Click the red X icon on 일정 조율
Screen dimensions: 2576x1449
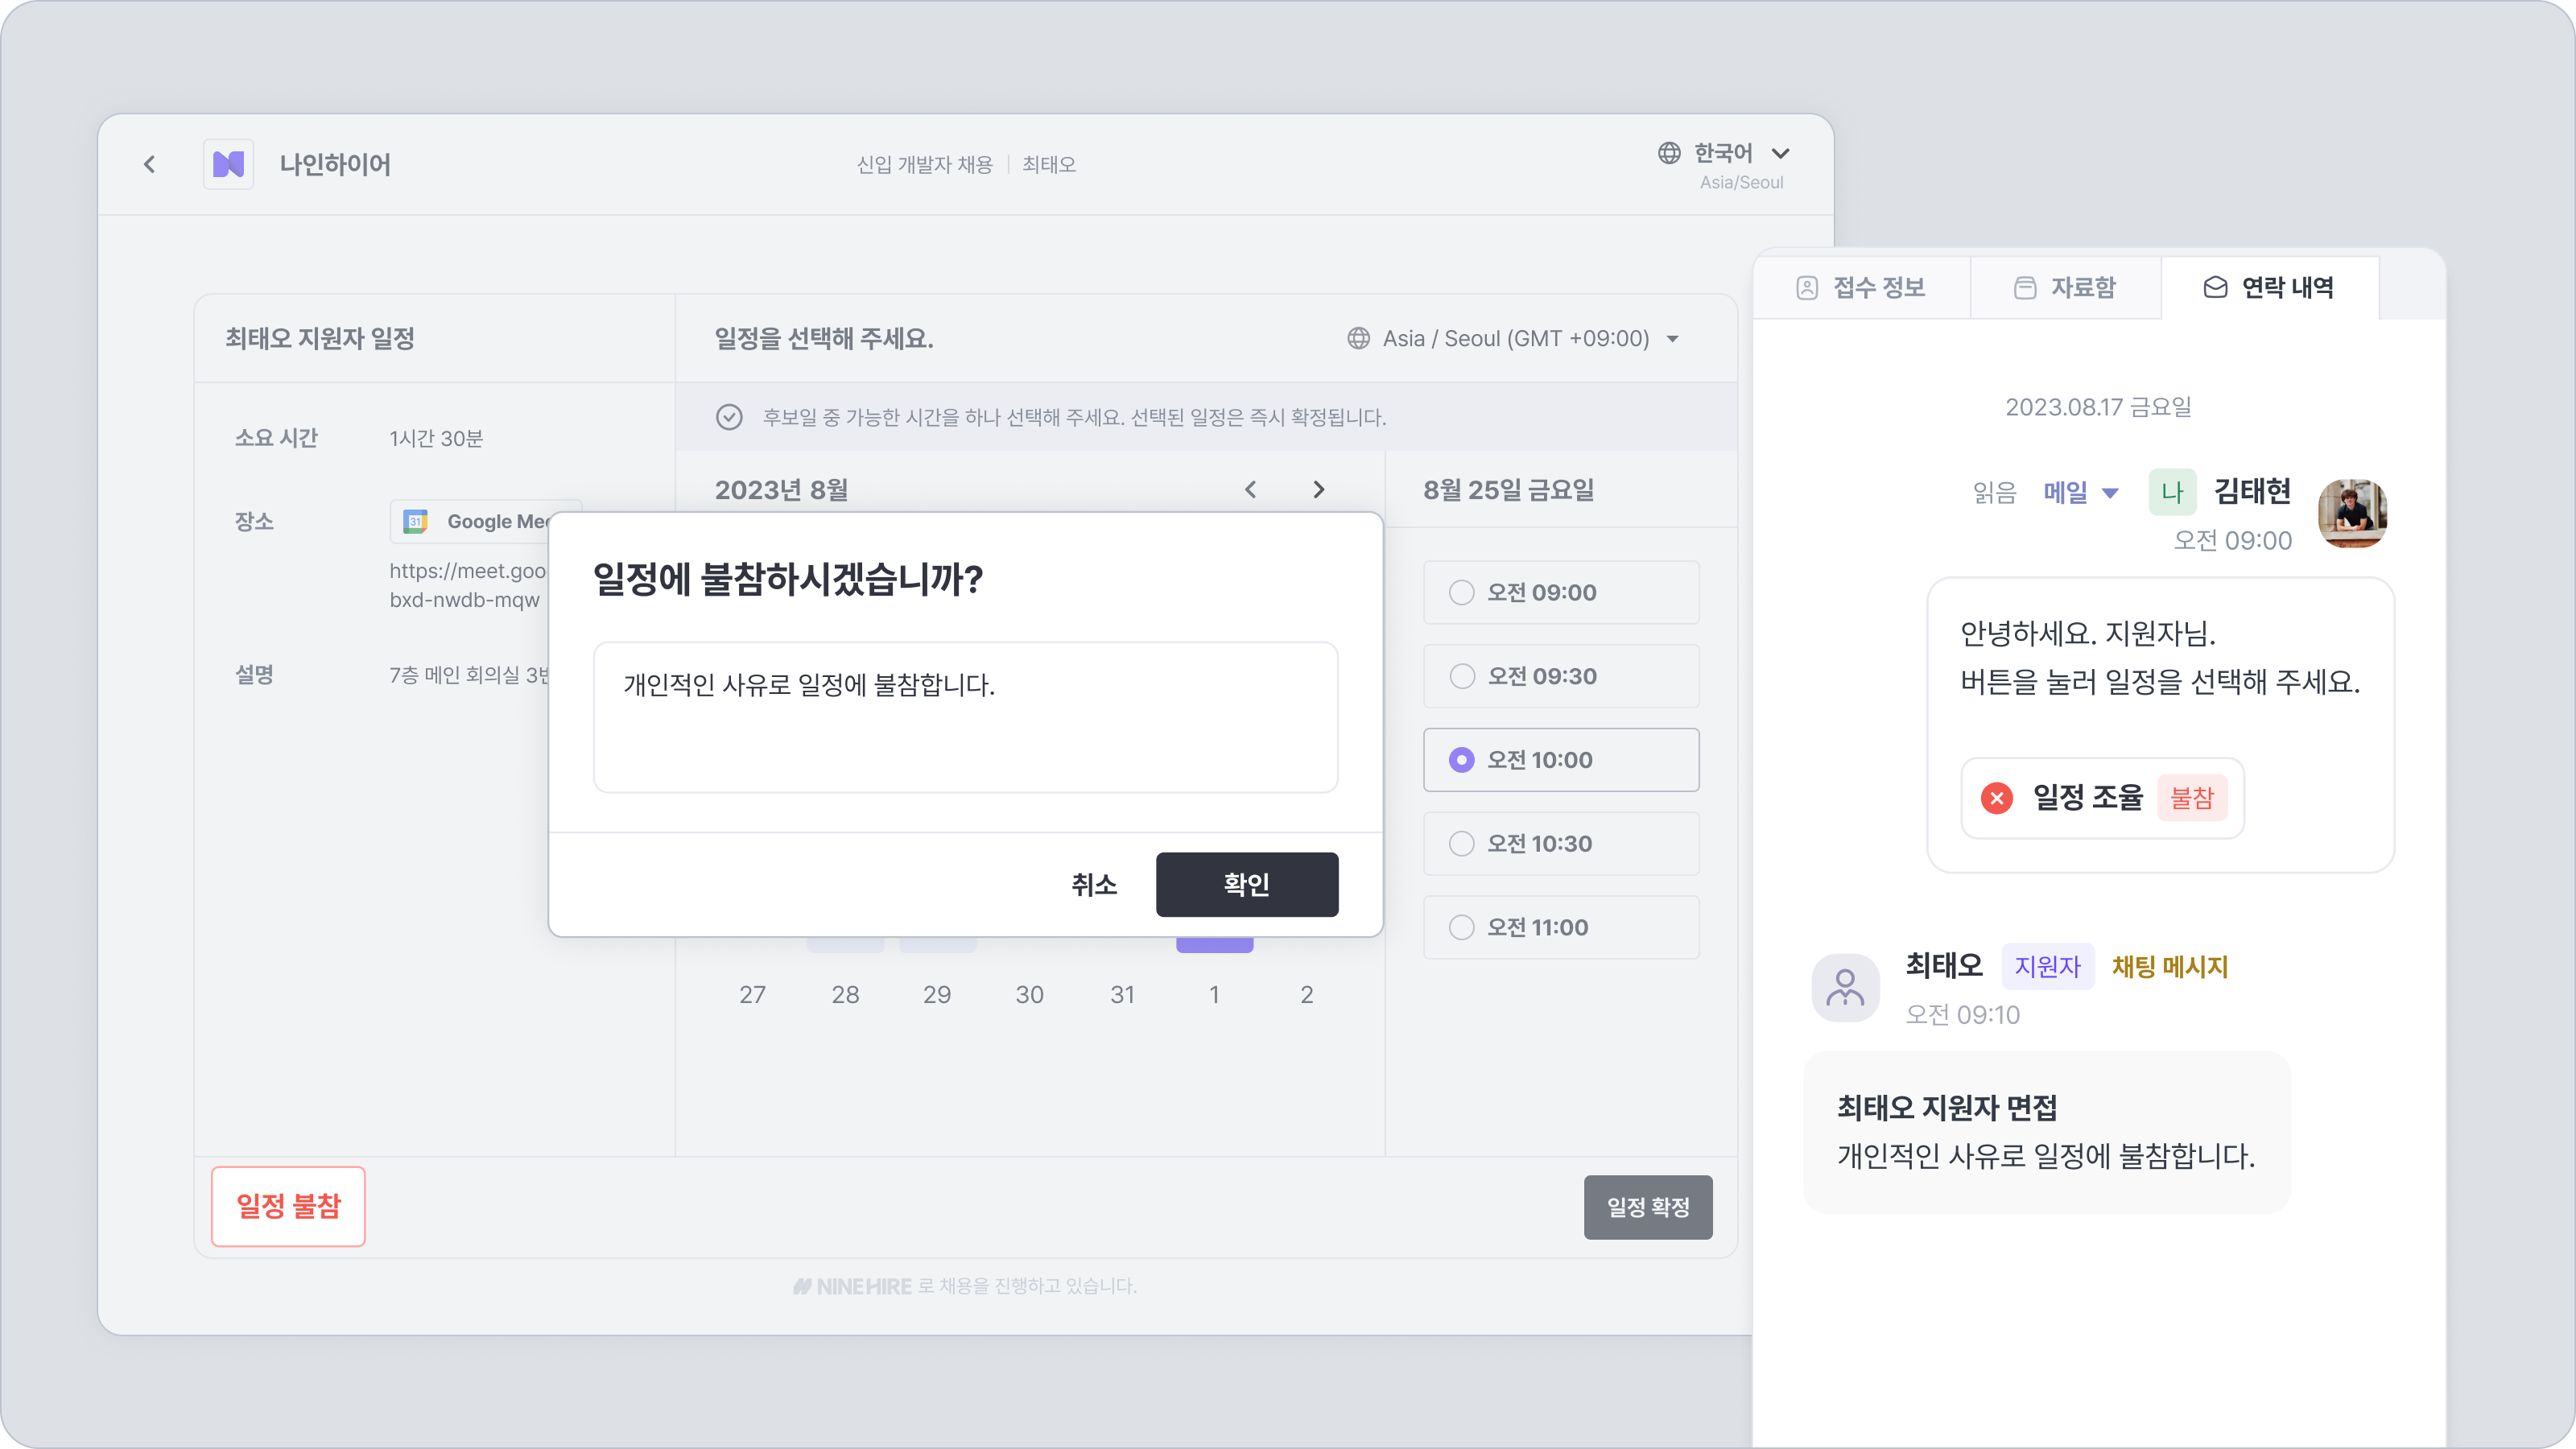(1996, 798)
